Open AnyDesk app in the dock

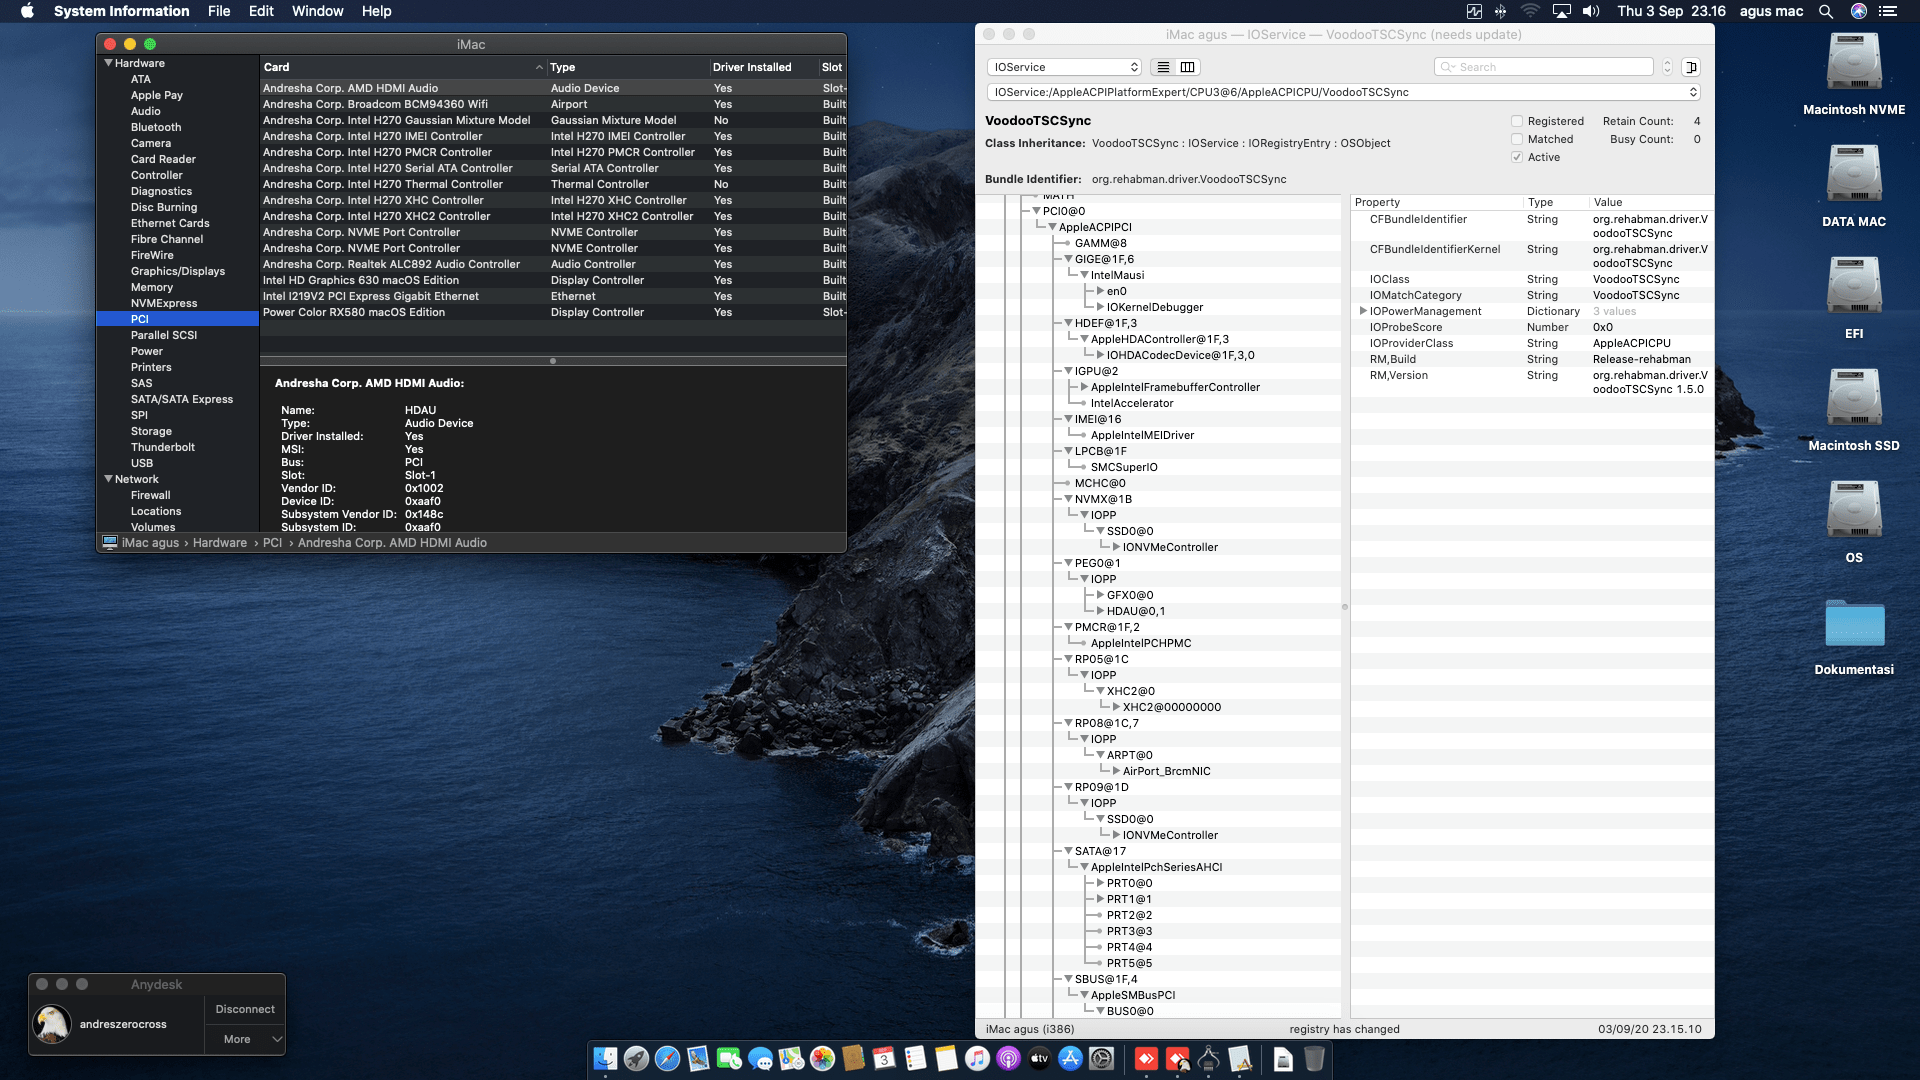(x=1146, y=1059)
